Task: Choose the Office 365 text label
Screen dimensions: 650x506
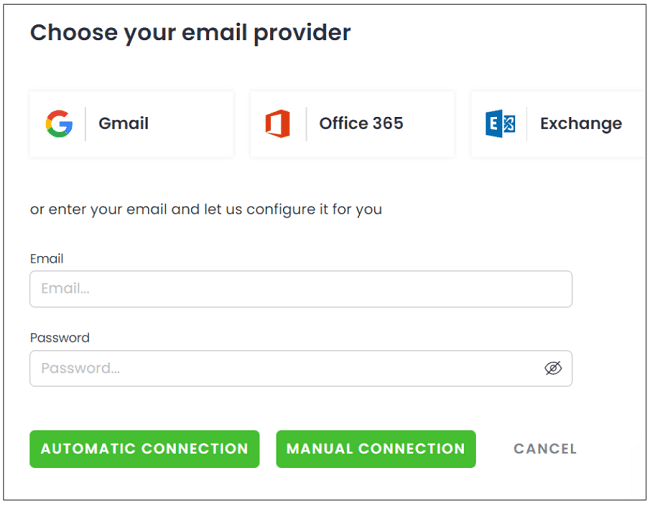Action: (x=361, y=124)
